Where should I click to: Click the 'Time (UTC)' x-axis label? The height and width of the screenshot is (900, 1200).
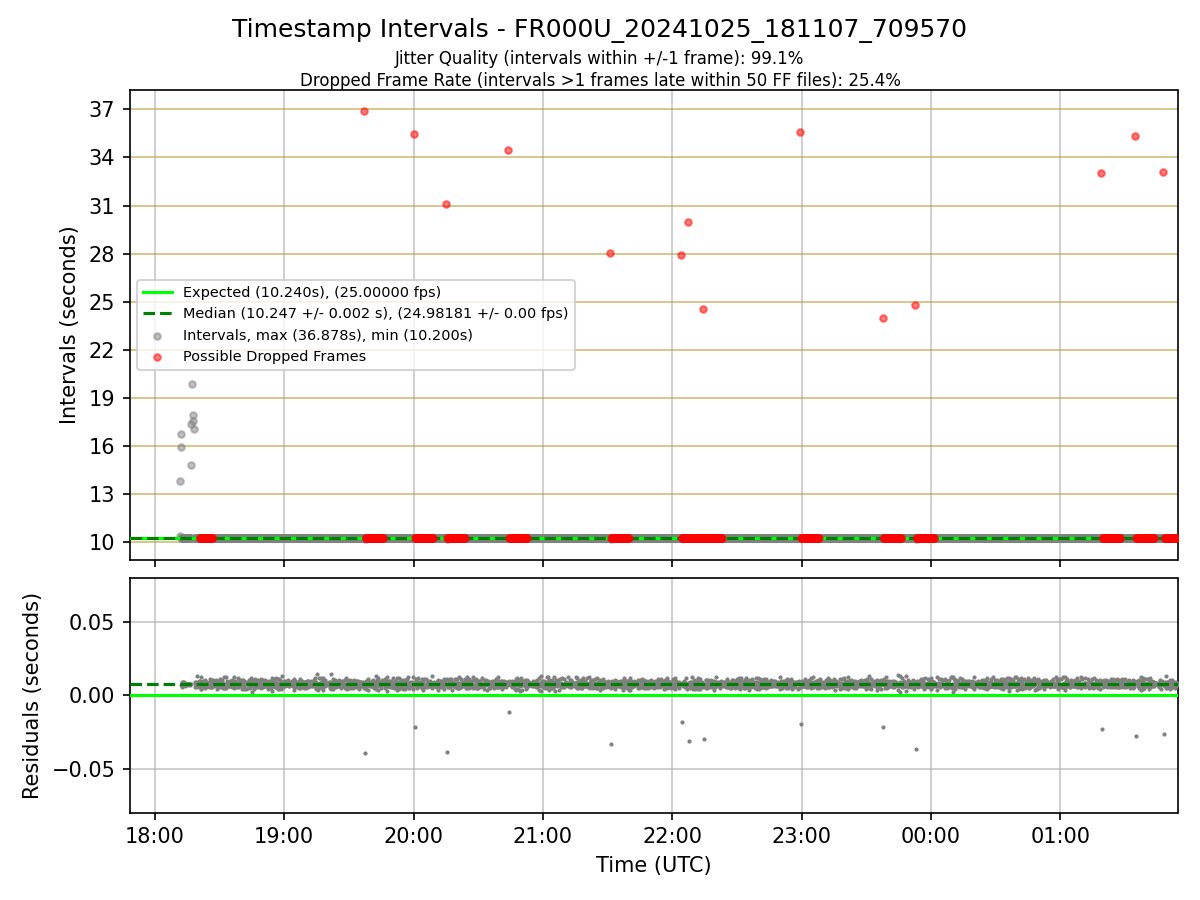tap(653, 865)
